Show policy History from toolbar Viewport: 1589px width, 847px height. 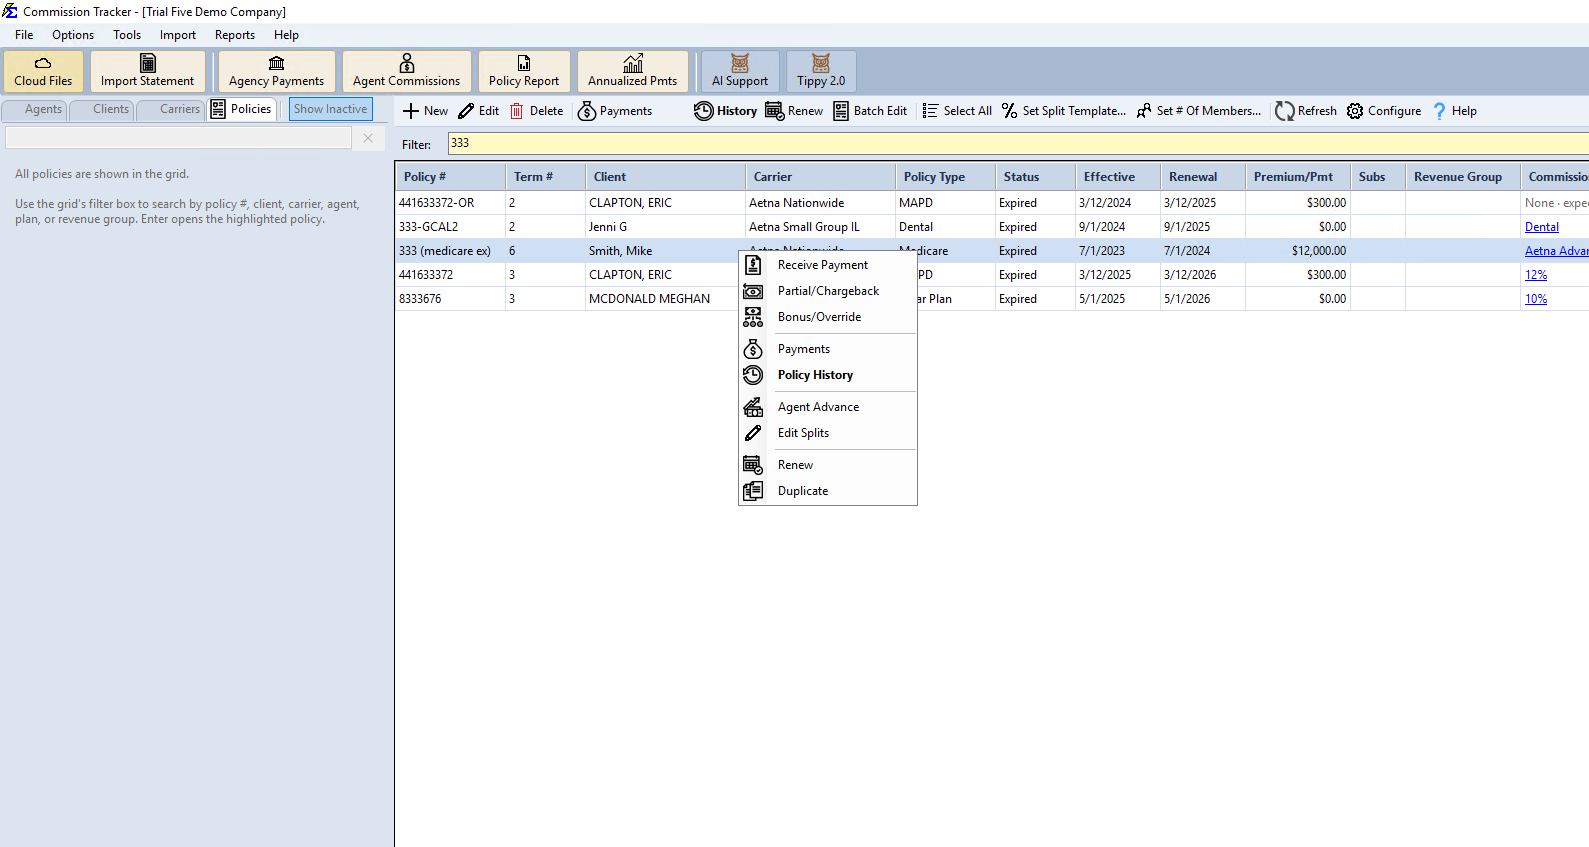[726, 111]
